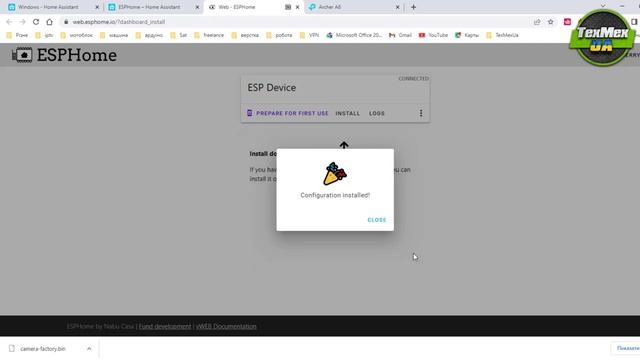Open the TexMexUa bookmarks folder
Viewport: 640px width, 360px height.
point(502,36)
